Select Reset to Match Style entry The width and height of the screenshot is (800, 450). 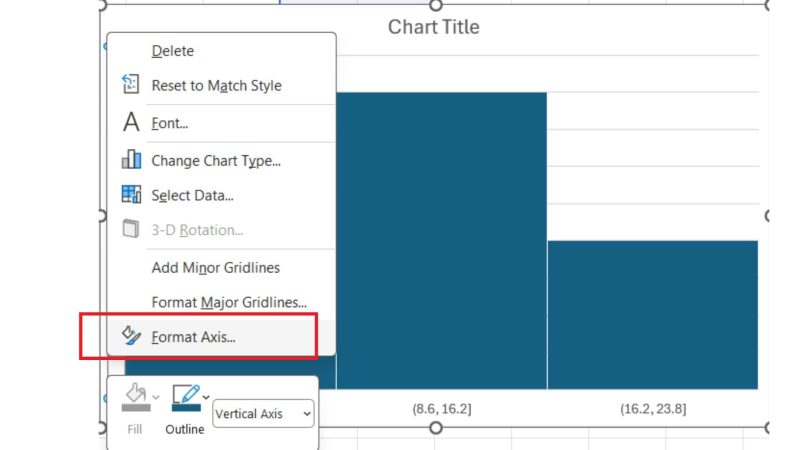221,85
